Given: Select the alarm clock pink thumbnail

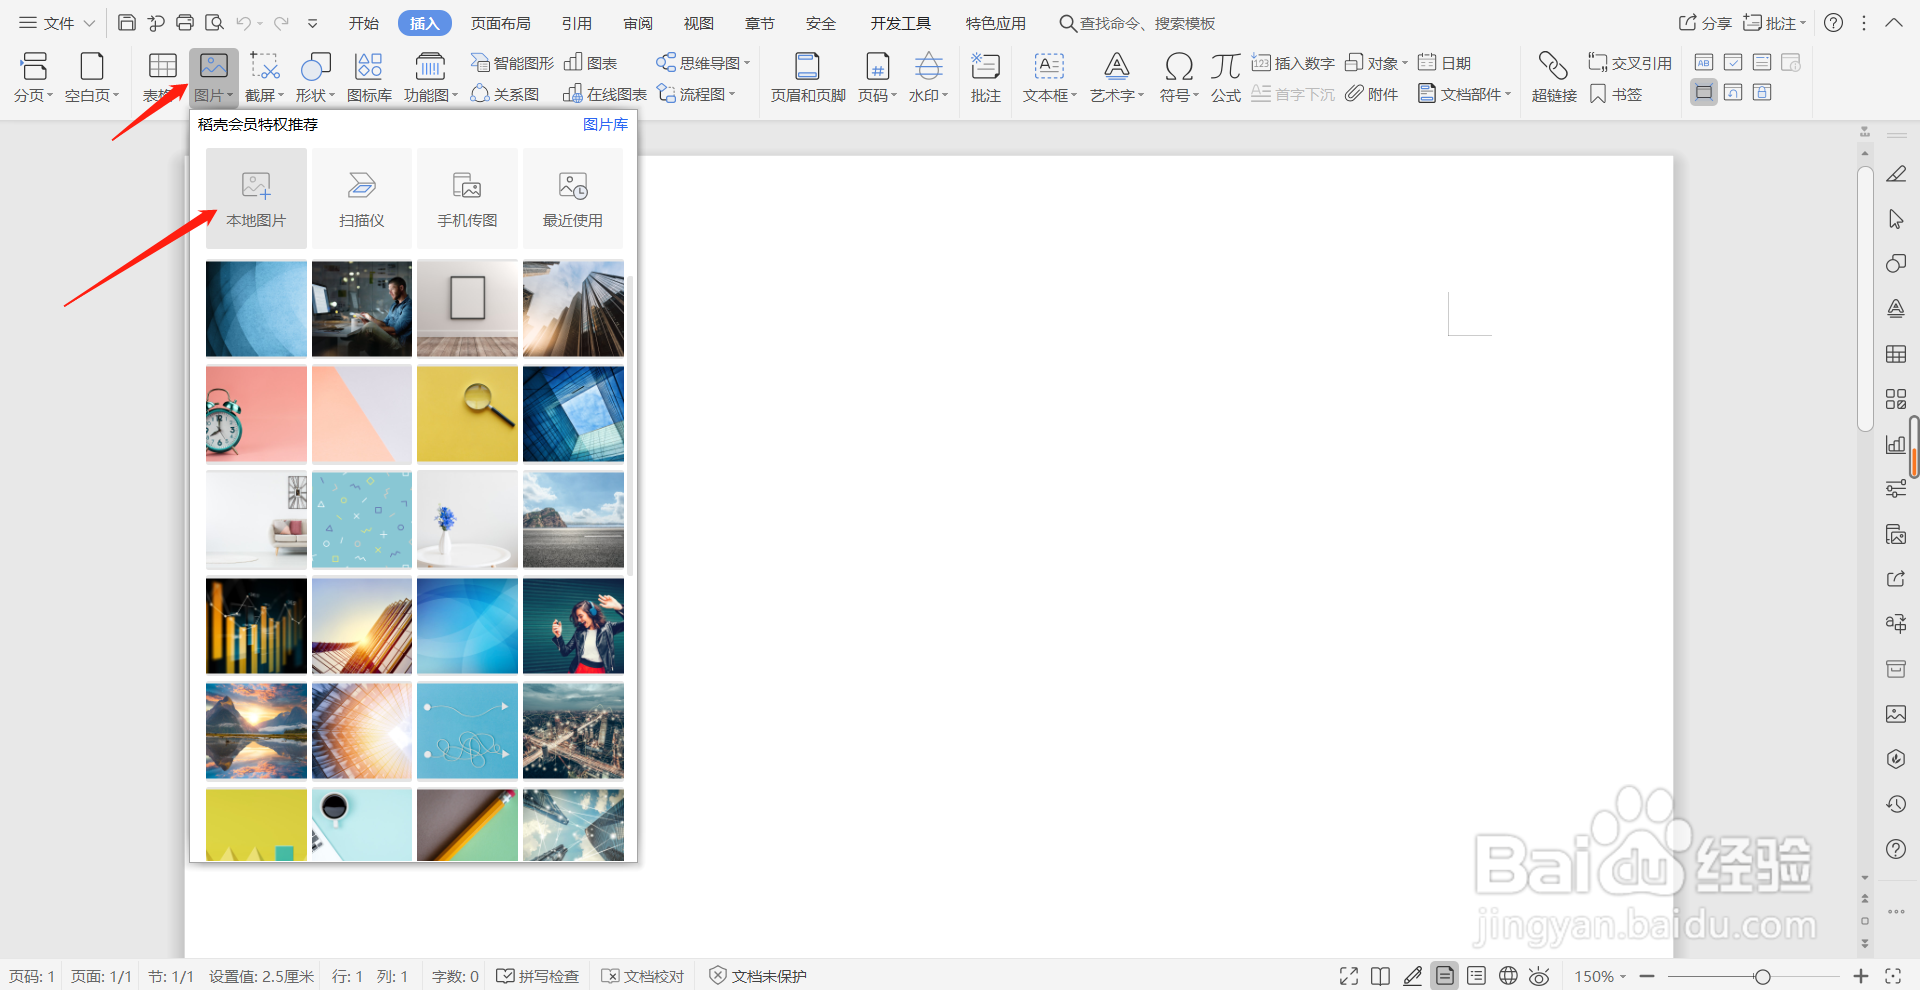Looking at the screenshot, I should coord(256,414).
